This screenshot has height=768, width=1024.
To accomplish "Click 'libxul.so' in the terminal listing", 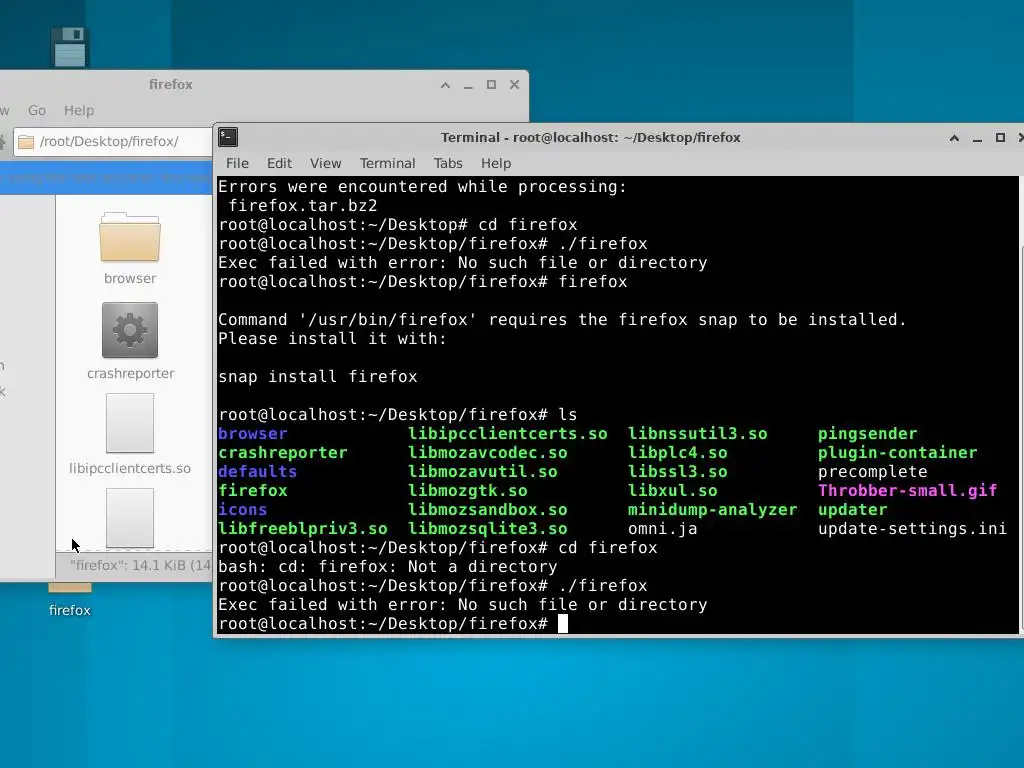I will tap(673, 490).
